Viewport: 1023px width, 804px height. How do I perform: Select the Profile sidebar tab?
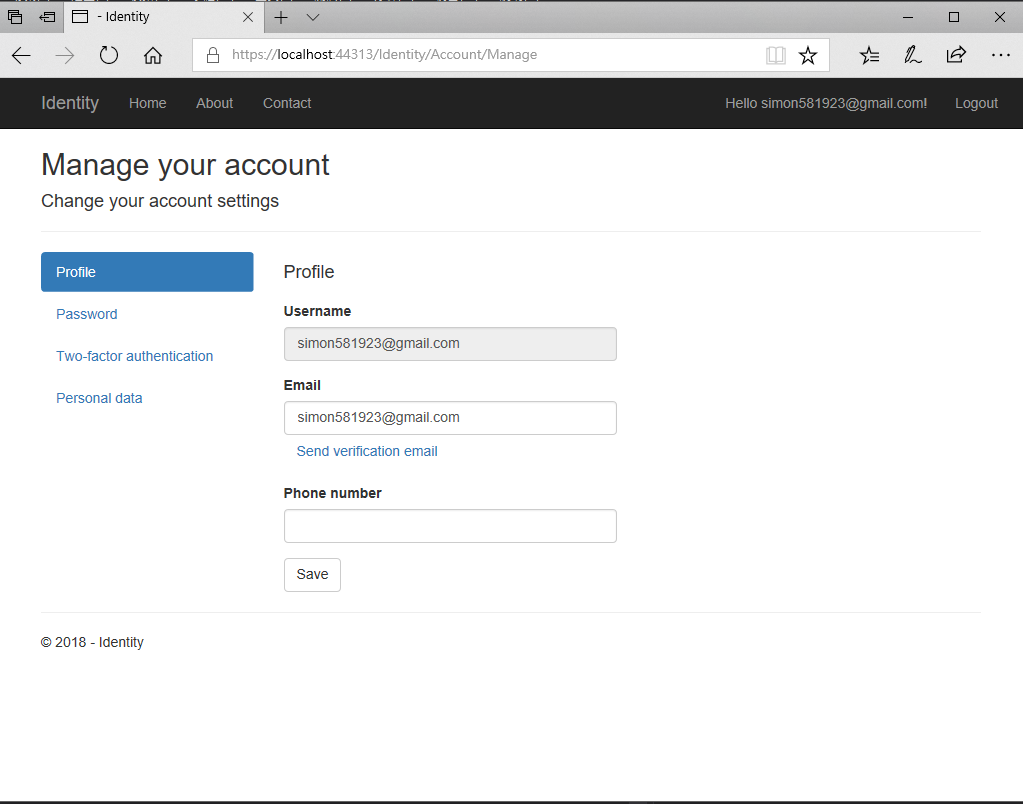[147, 272]
